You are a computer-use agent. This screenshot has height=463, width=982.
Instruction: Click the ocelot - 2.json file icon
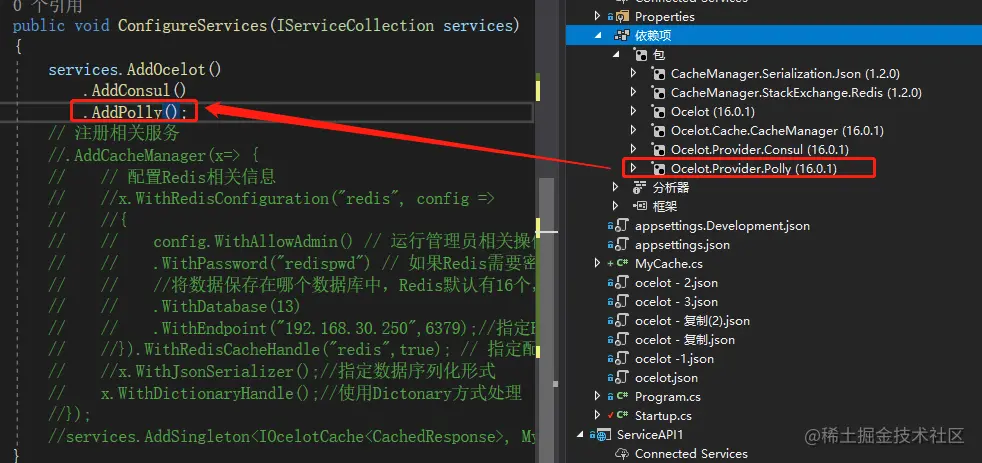(x=622, y=283)
